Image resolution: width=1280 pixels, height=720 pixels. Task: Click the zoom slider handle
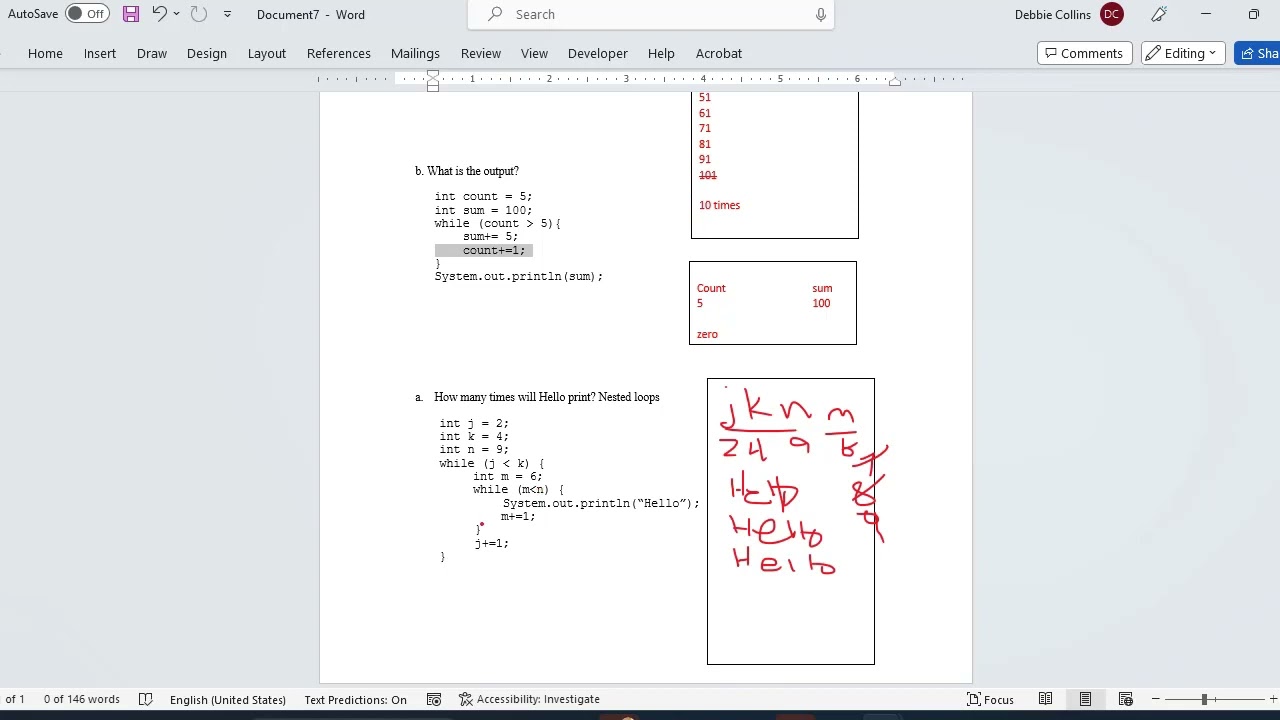coord(1204,699)
